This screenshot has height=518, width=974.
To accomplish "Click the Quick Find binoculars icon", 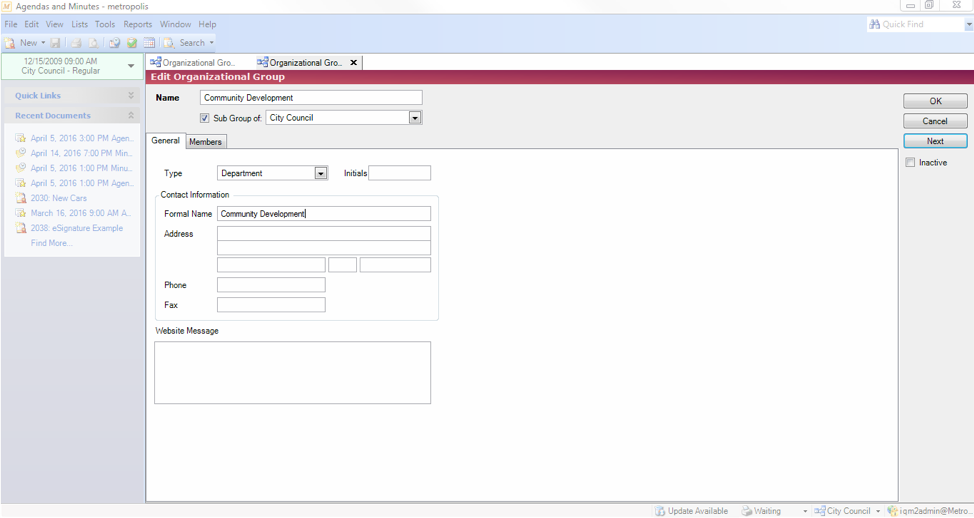I will (x=875, y=24).
